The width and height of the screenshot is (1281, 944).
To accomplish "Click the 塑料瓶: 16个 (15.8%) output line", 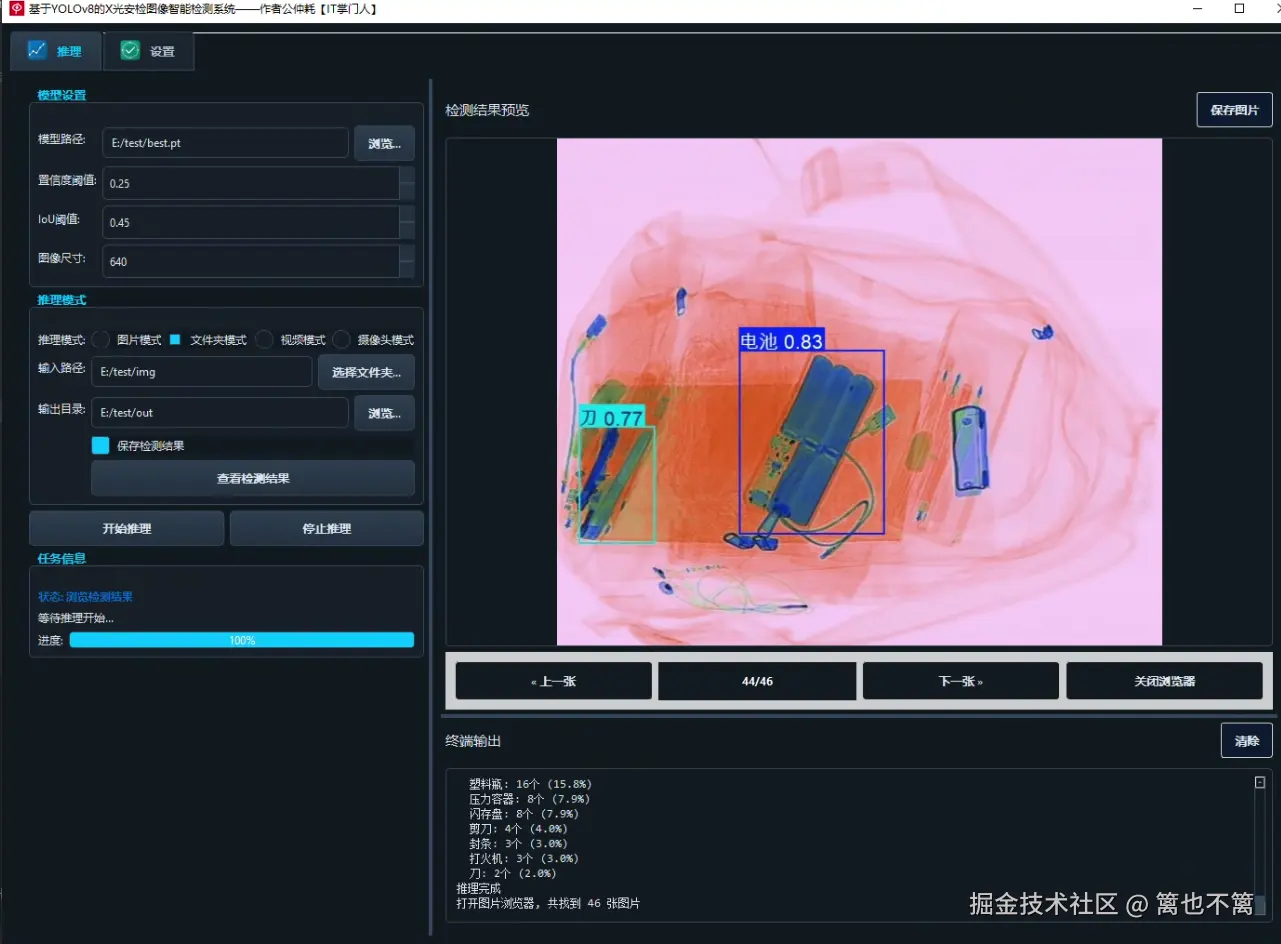I will [x=530, y=784].
